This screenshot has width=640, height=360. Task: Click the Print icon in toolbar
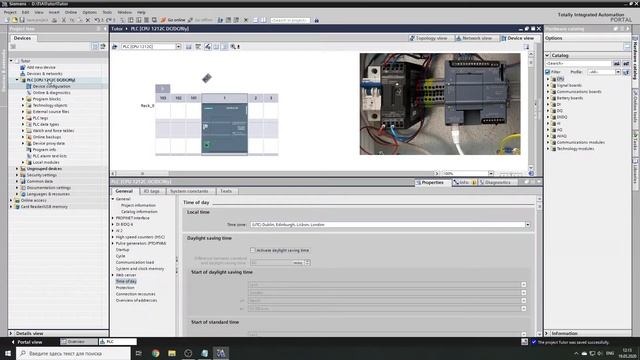coord(54,20)
